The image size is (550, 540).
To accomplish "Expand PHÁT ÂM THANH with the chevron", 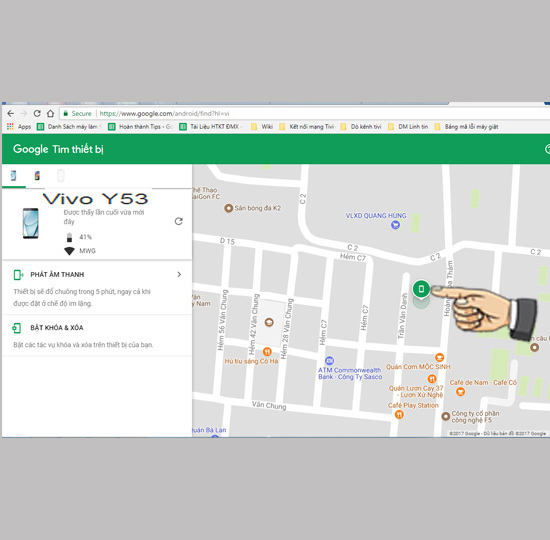I will point(179,274).
